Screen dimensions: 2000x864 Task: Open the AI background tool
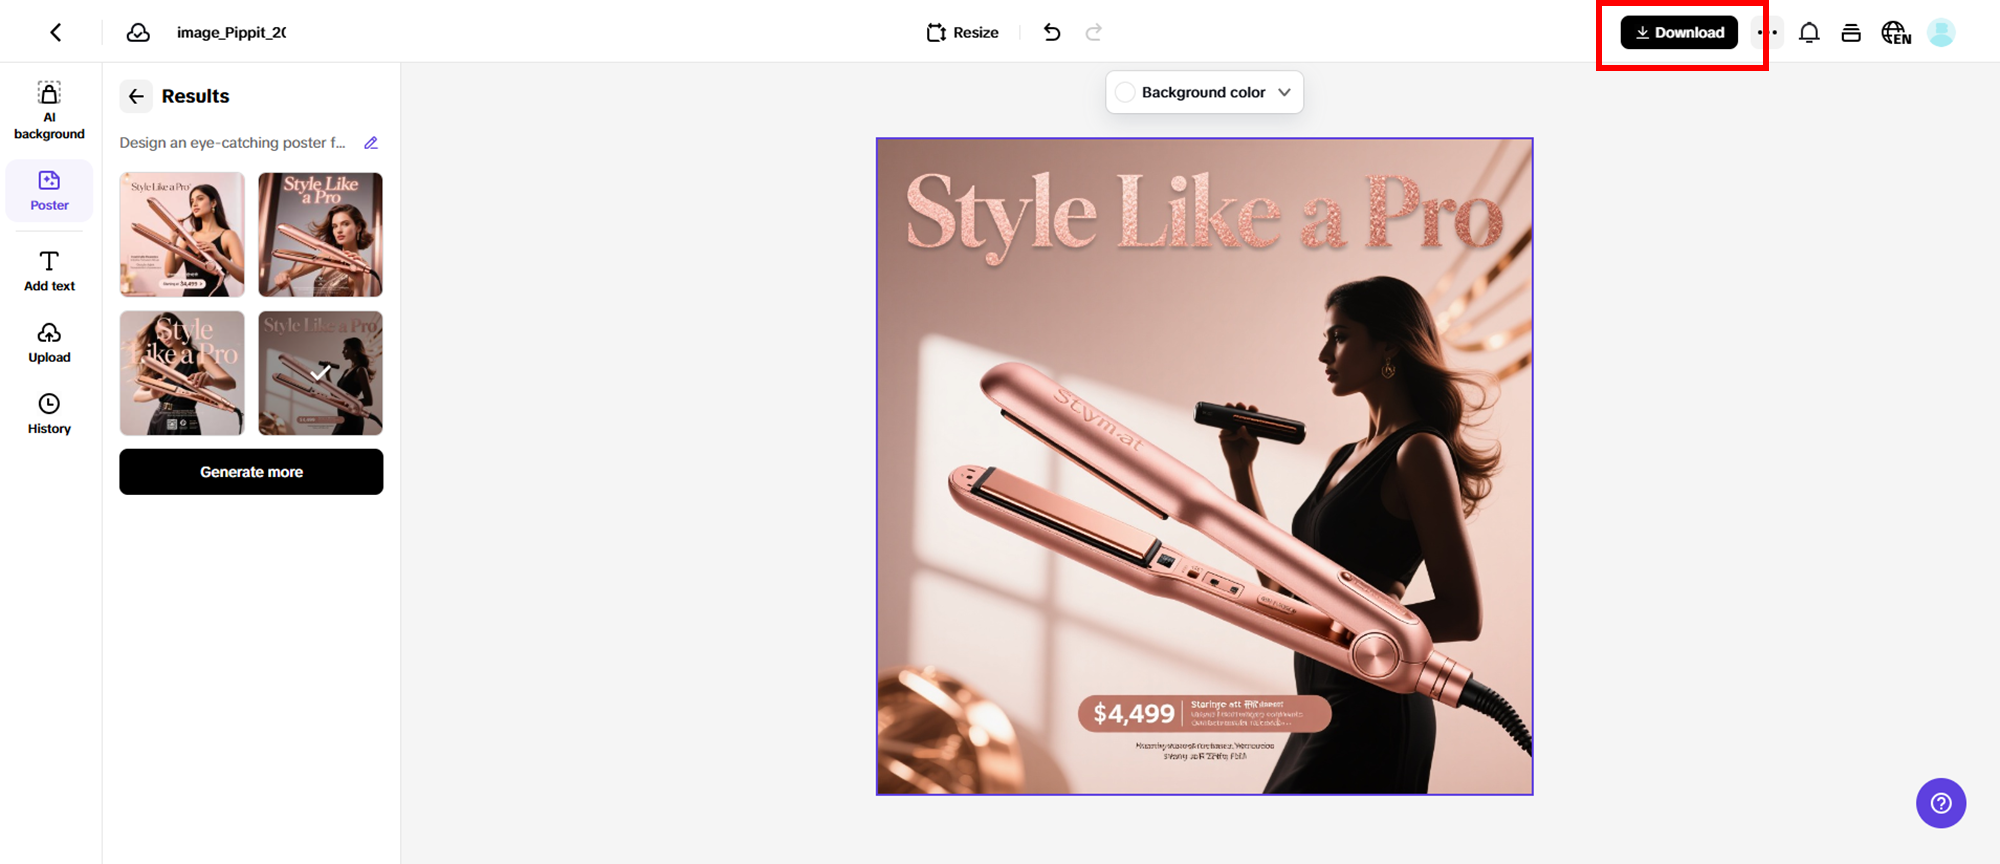point(49,111)
